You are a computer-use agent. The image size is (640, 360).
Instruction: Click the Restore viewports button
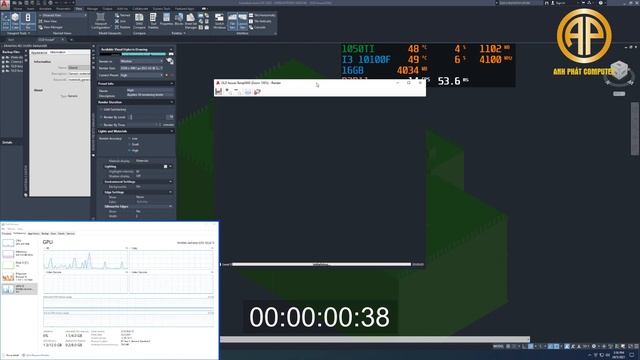pos(122,27)
